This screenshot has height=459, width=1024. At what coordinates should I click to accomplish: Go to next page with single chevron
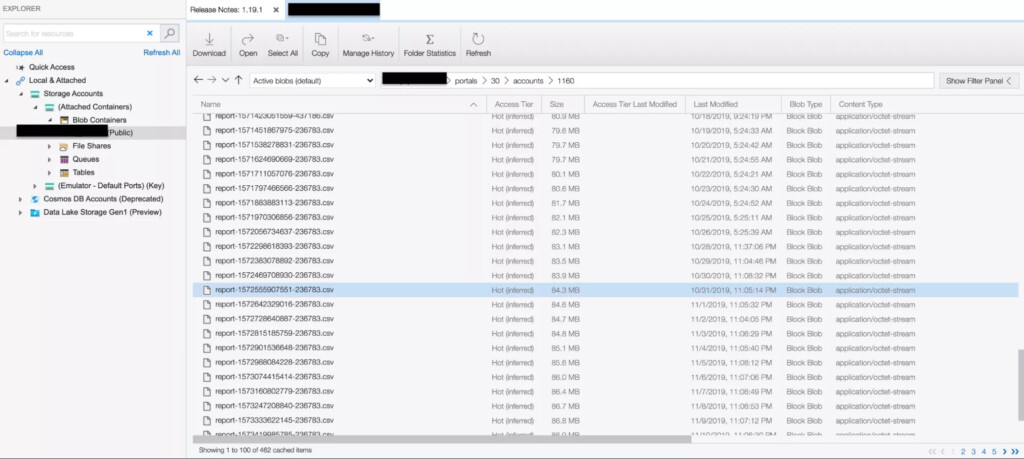pyautogui.click(x=1004, y=451)
